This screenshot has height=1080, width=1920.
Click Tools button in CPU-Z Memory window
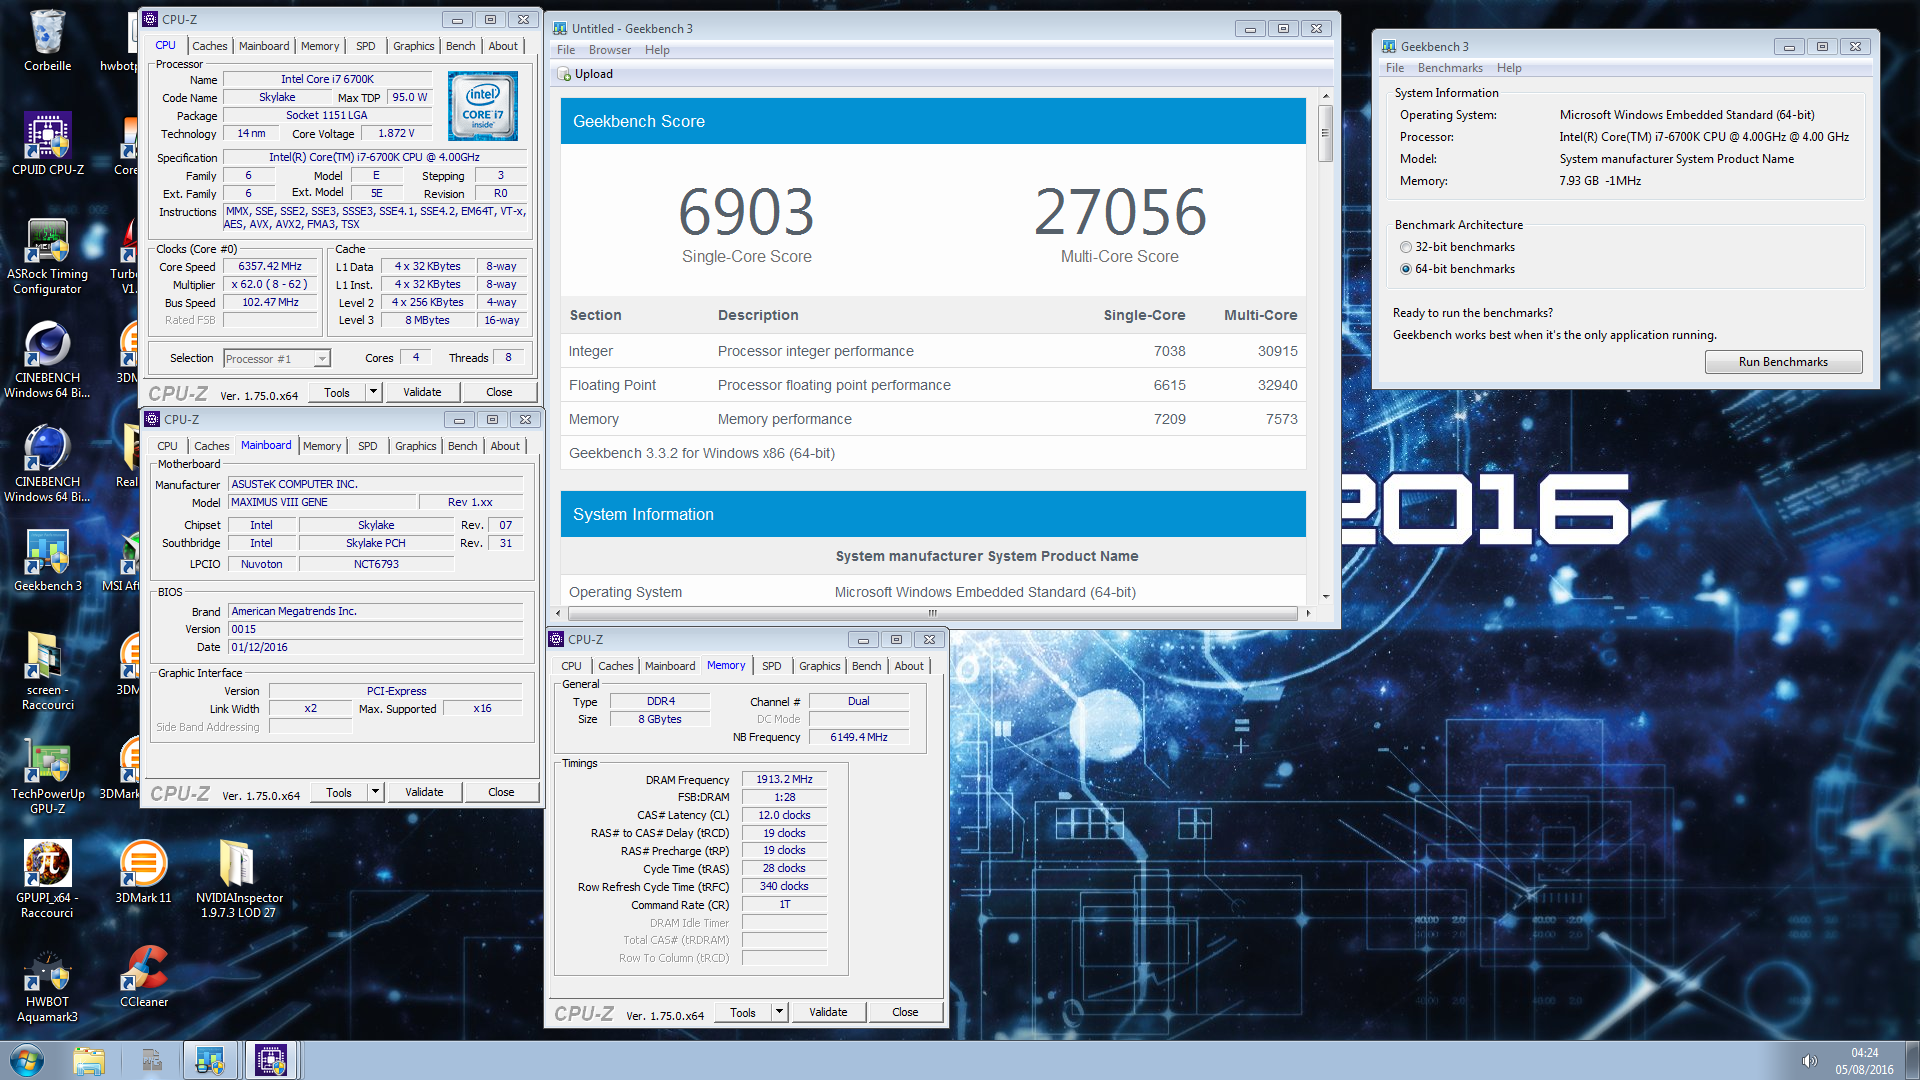pyautogui.click(x=743, y=1012)
